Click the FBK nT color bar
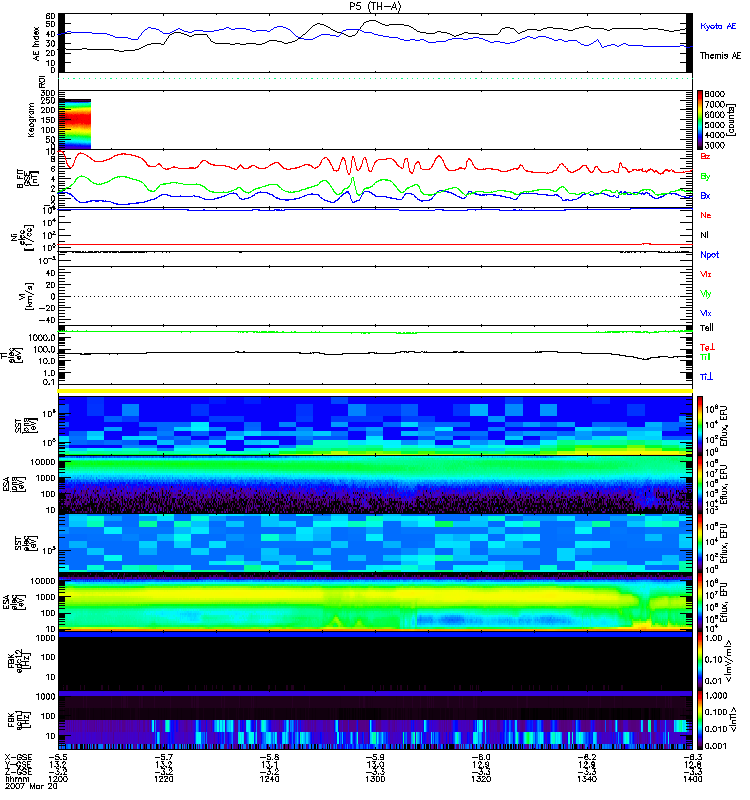The width and height of the screenshot is (750, 800). click(700, 720)
